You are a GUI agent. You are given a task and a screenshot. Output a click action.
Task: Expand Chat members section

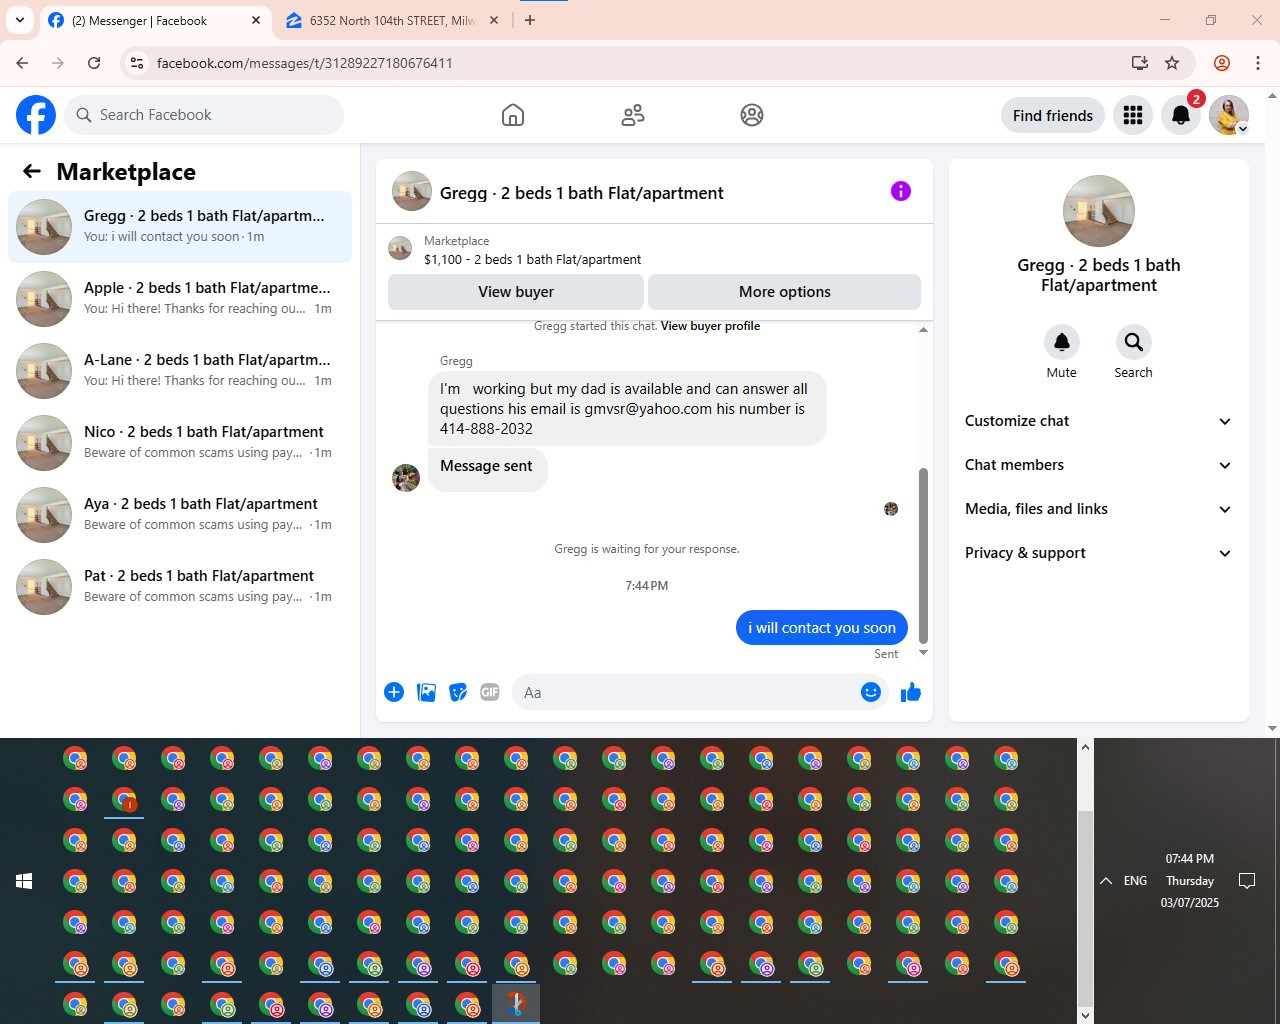click(x=1098, y=465)
